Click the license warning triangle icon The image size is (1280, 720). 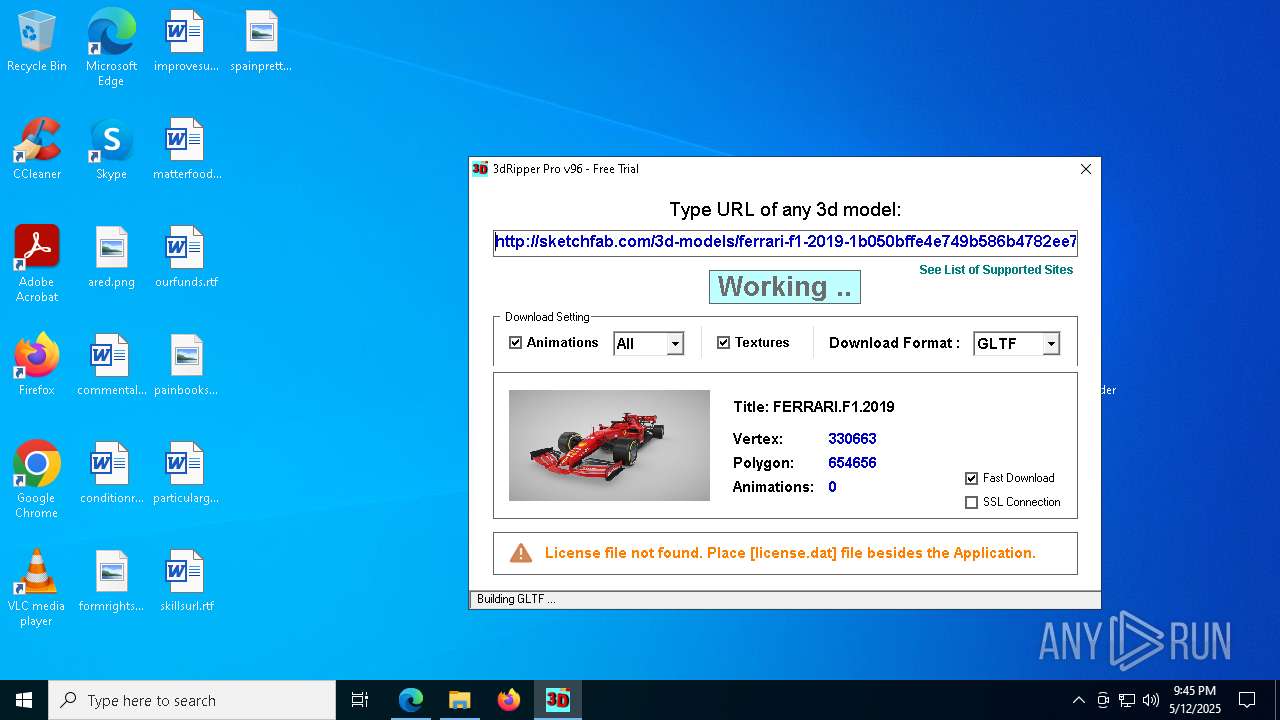pos(521,553)
